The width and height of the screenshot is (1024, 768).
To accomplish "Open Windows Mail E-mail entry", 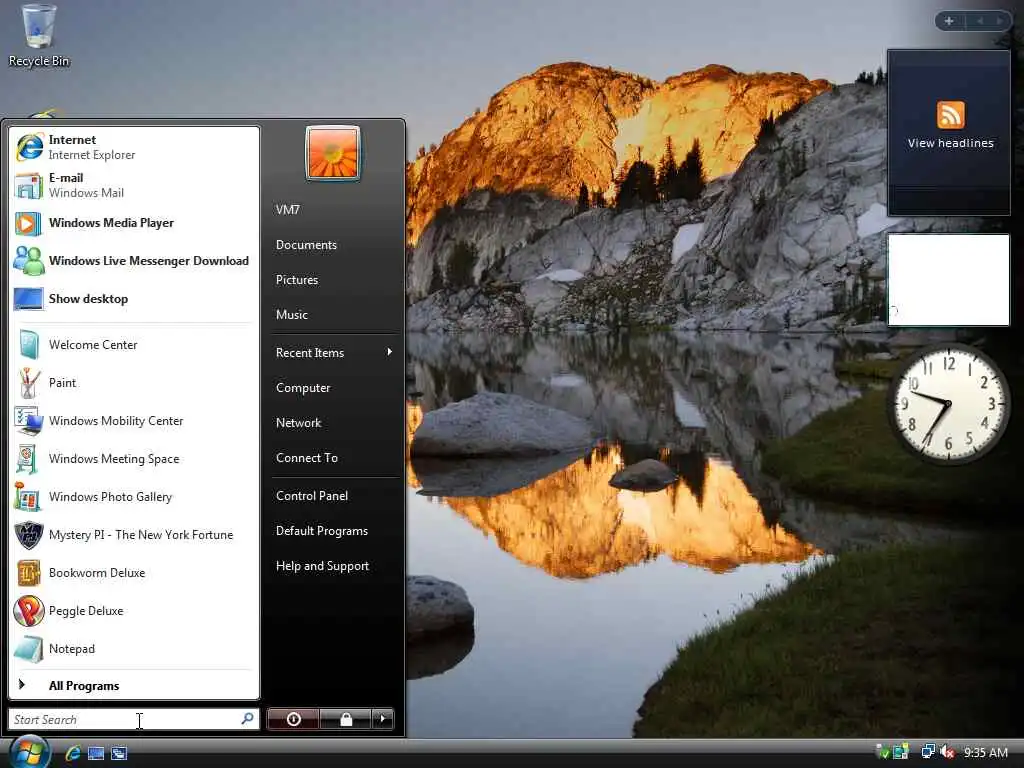I will pyautogui.click(x=133, y=185).
